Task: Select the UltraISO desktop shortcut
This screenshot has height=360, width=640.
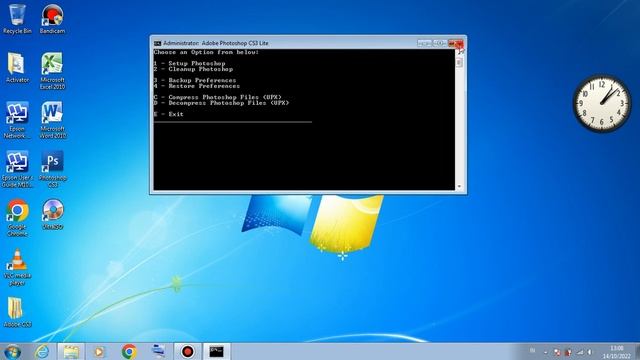Action: pos(52,215)
